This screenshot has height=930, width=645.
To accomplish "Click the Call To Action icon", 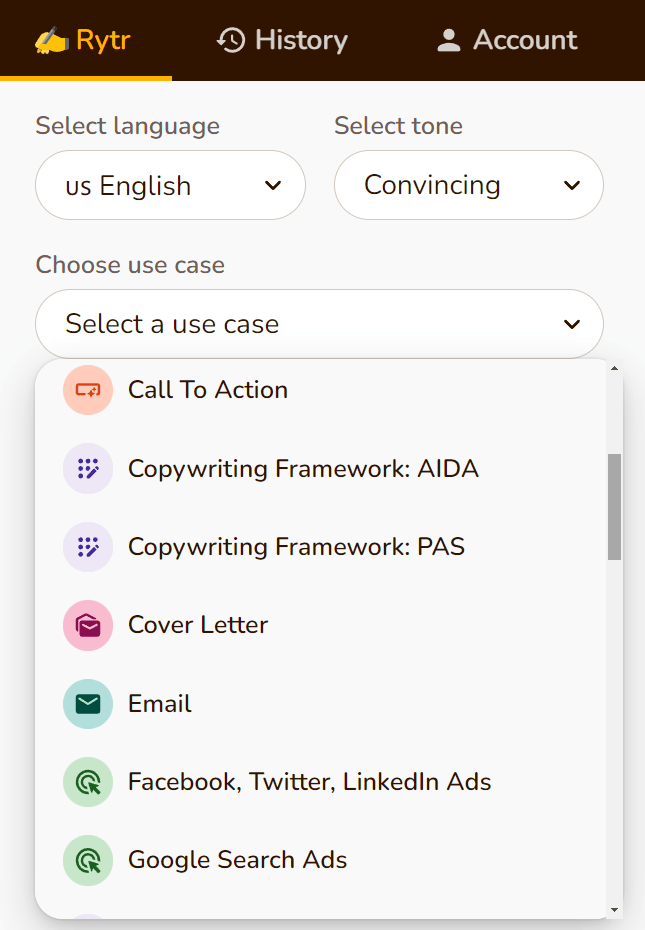I will click(86, 390).
